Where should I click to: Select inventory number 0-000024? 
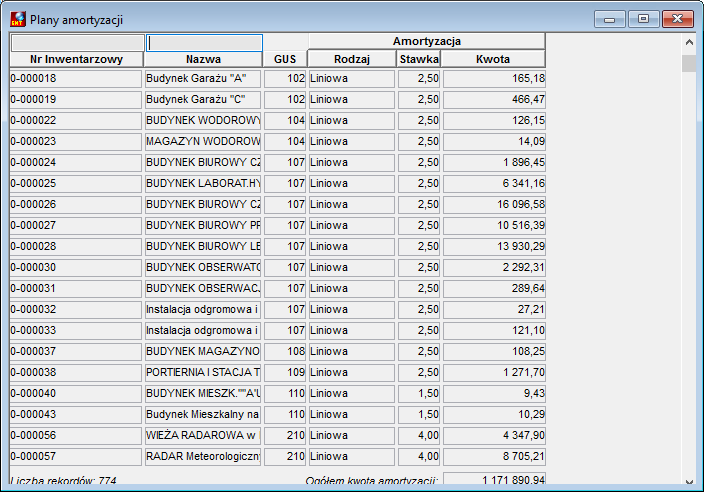click(76, 163)
